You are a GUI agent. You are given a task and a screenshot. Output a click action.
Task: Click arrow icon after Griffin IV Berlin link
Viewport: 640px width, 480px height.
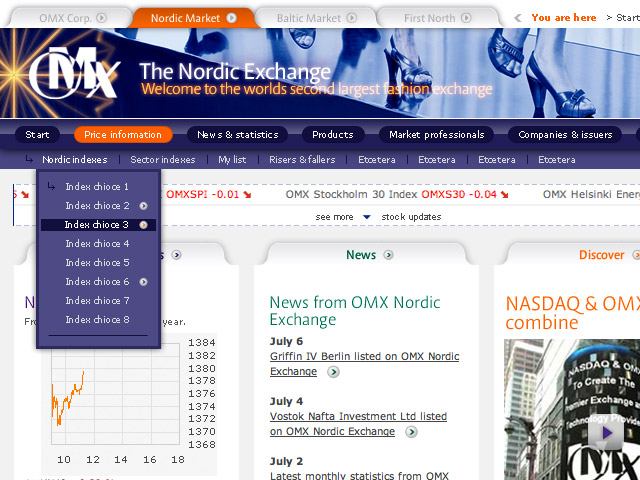(333, 372)
